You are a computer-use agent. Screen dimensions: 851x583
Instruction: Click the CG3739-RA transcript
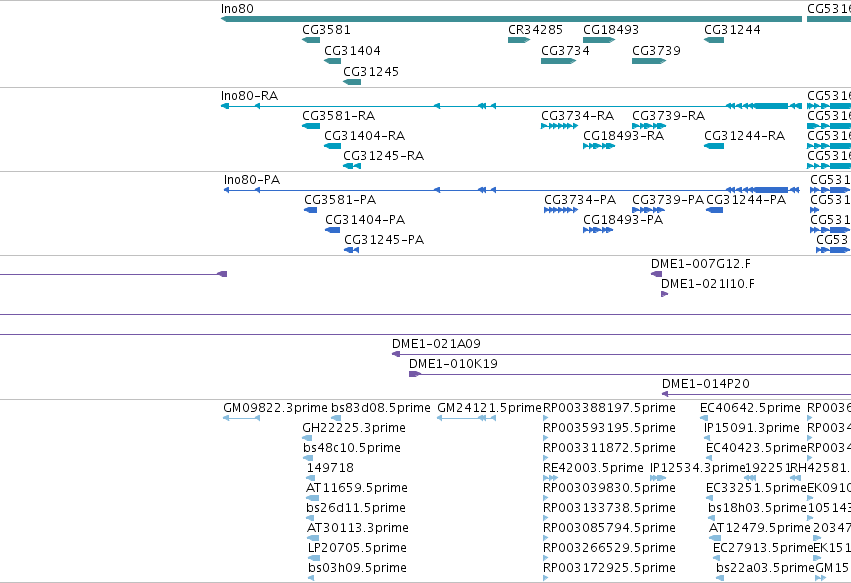(649, 126)
